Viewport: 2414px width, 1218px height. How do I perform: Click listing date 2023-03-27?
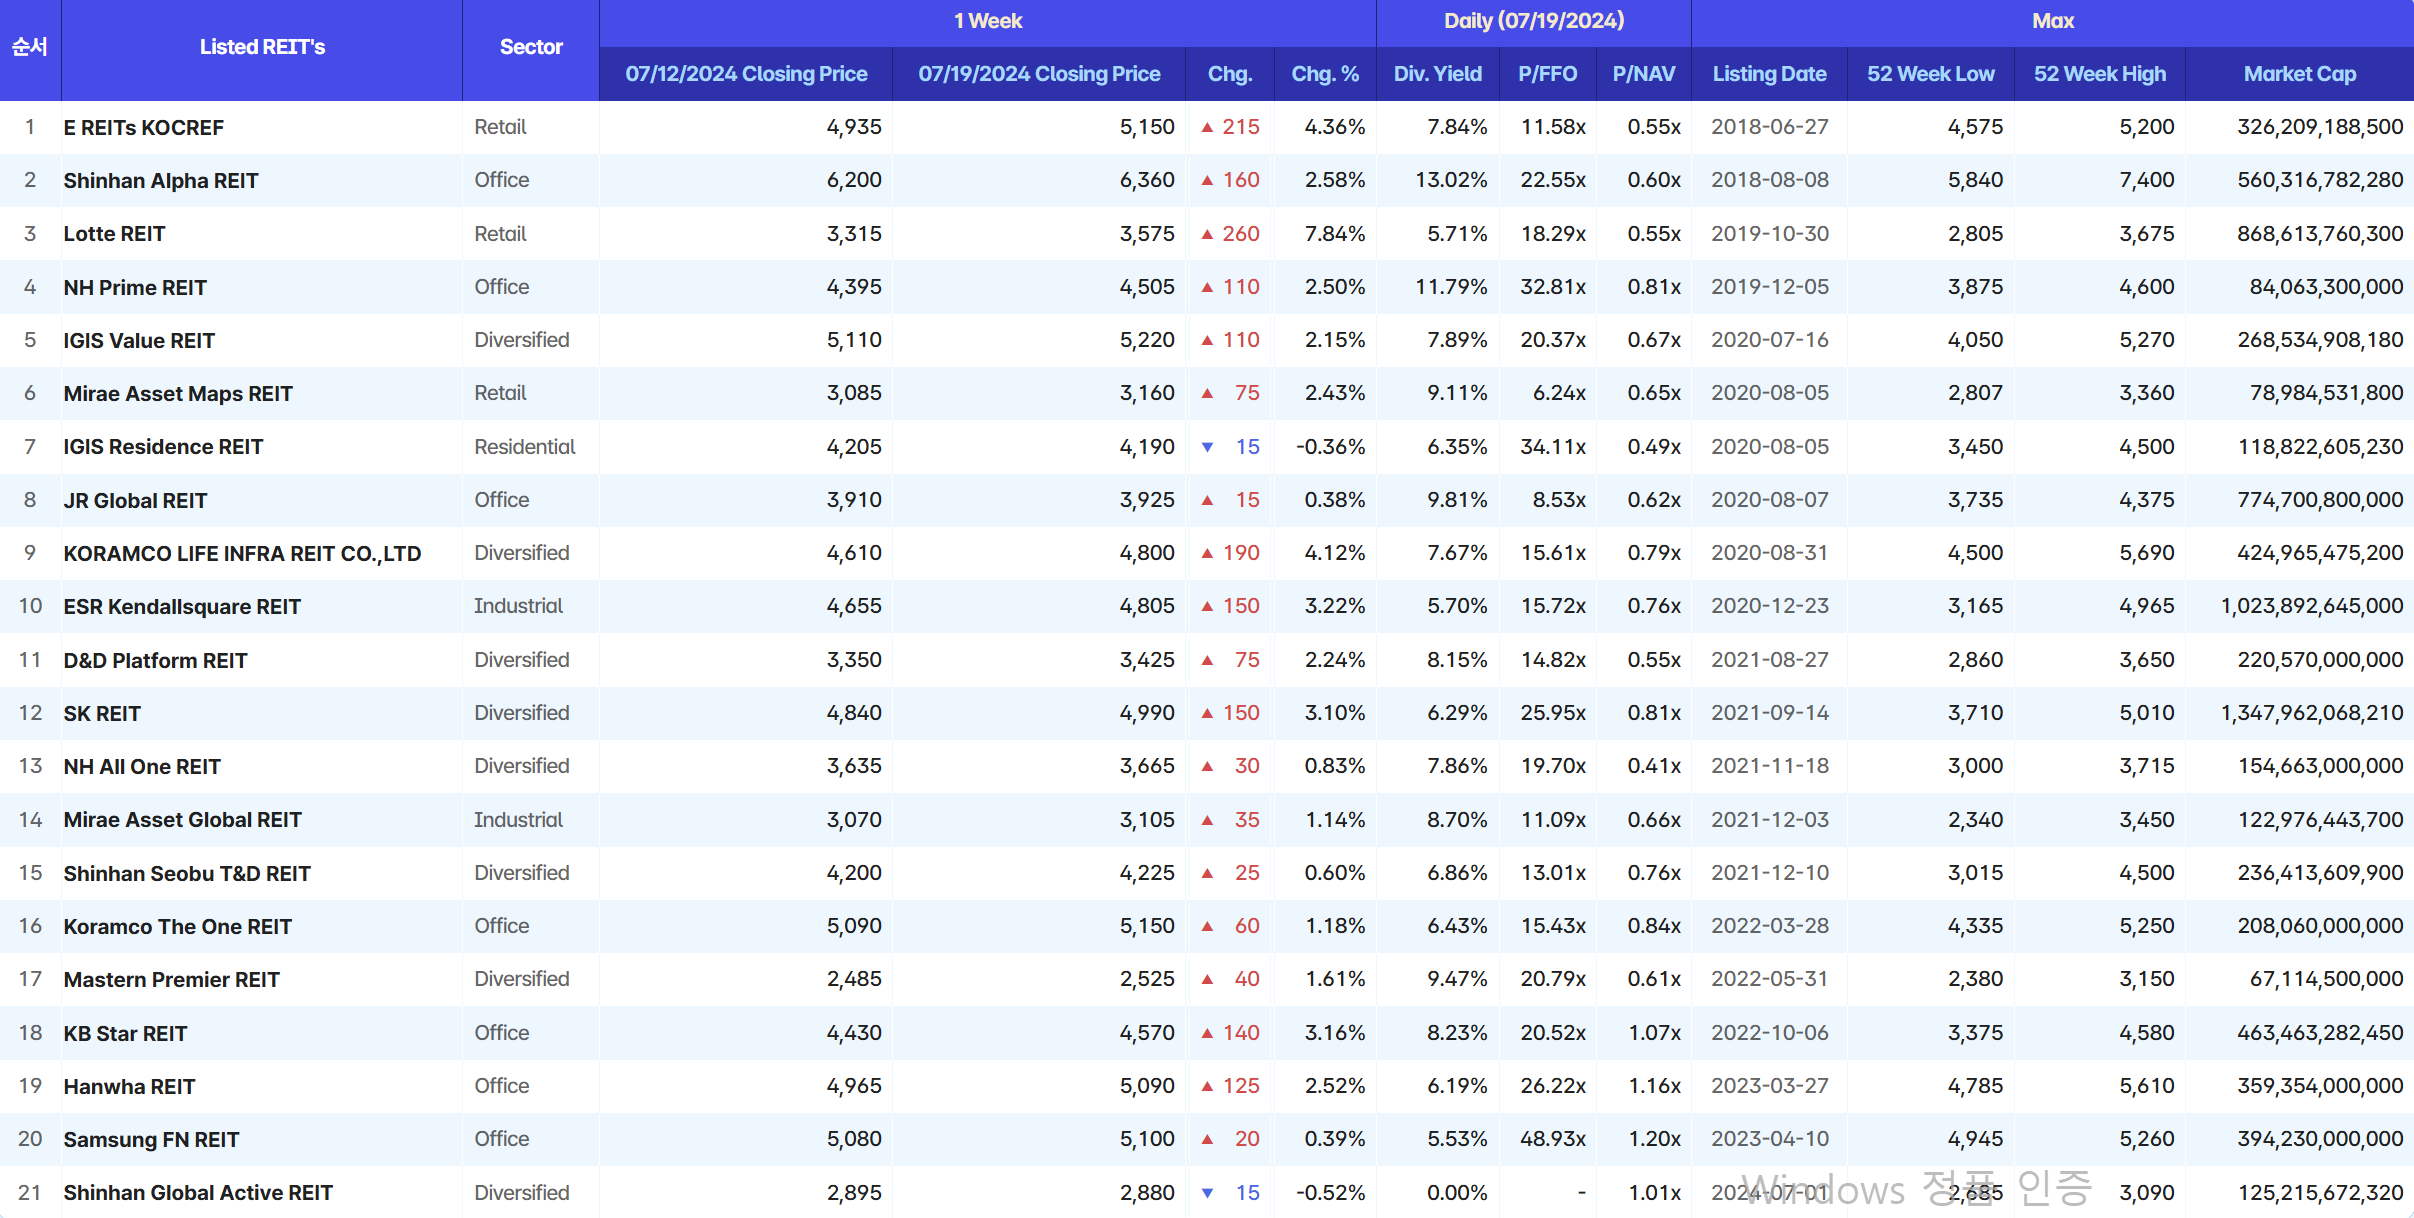click(x=1769, y=1086)
